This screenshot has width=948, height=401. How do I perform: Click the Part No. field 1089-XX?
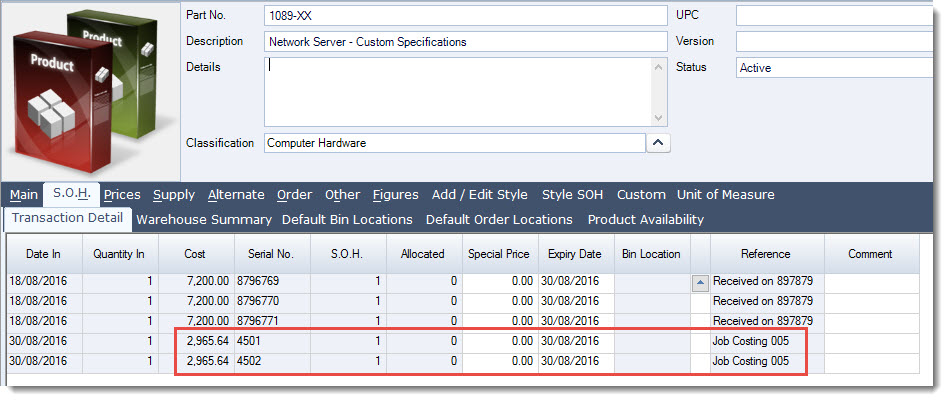(x=466, y=16)
